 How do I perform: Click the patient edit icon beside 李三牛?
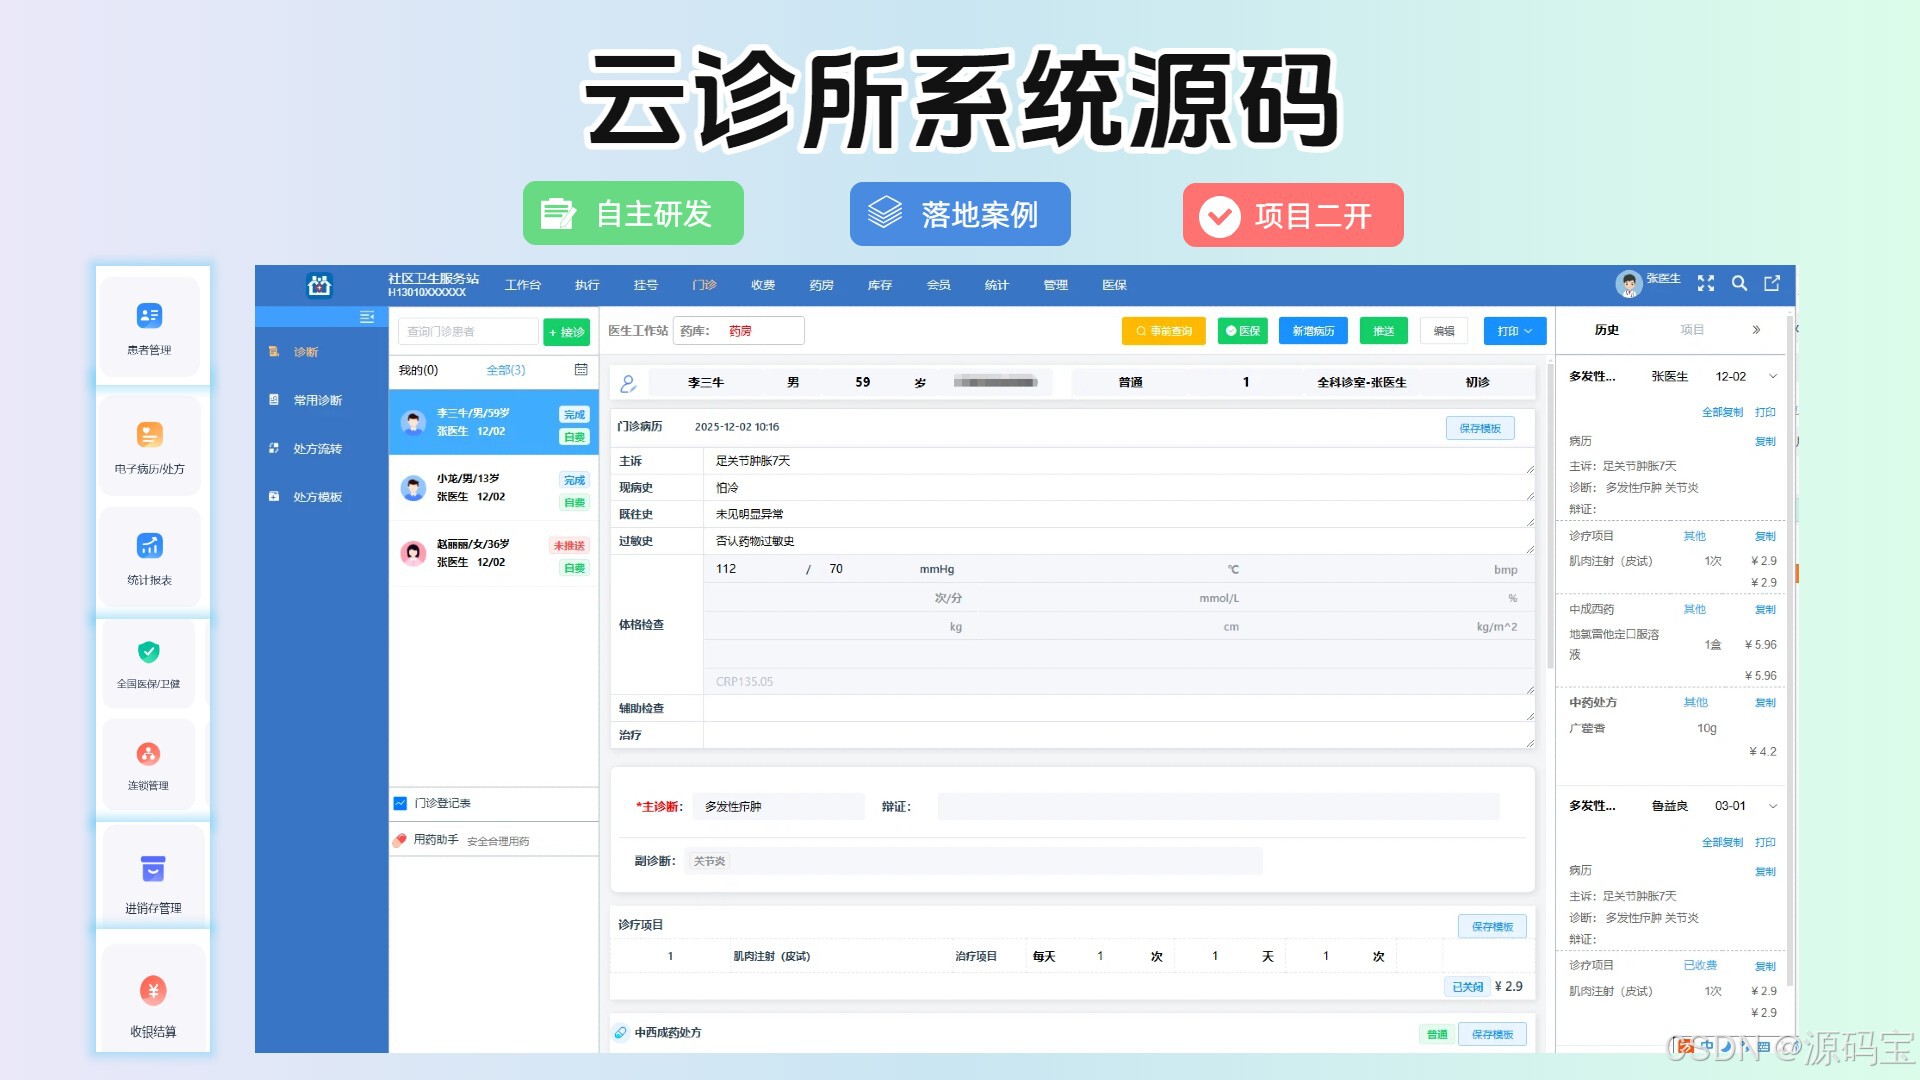coord(628,383)
